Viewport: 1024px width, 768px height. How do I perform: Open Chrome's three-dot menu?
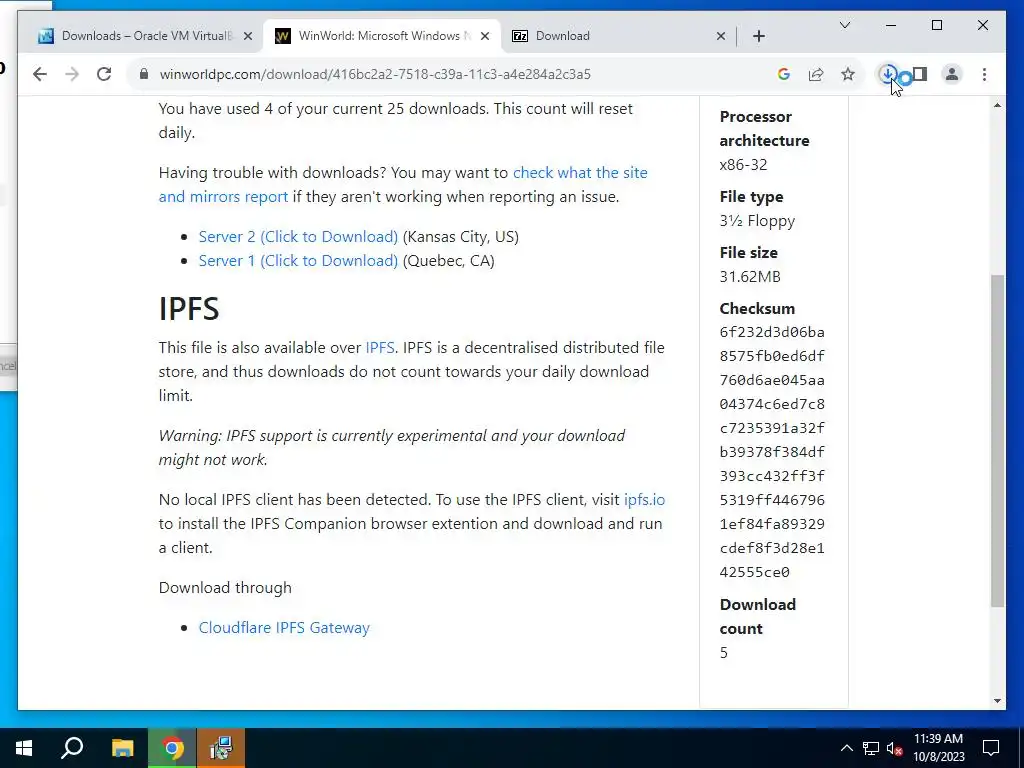coord(984,74)
